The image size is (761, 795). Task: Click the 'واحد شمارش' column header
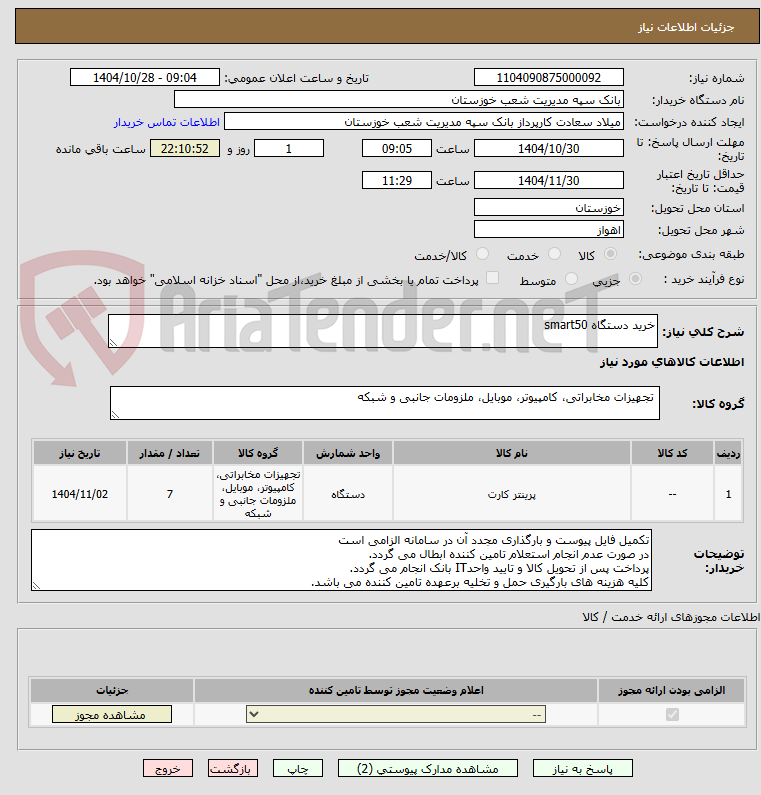pos(348,453)
